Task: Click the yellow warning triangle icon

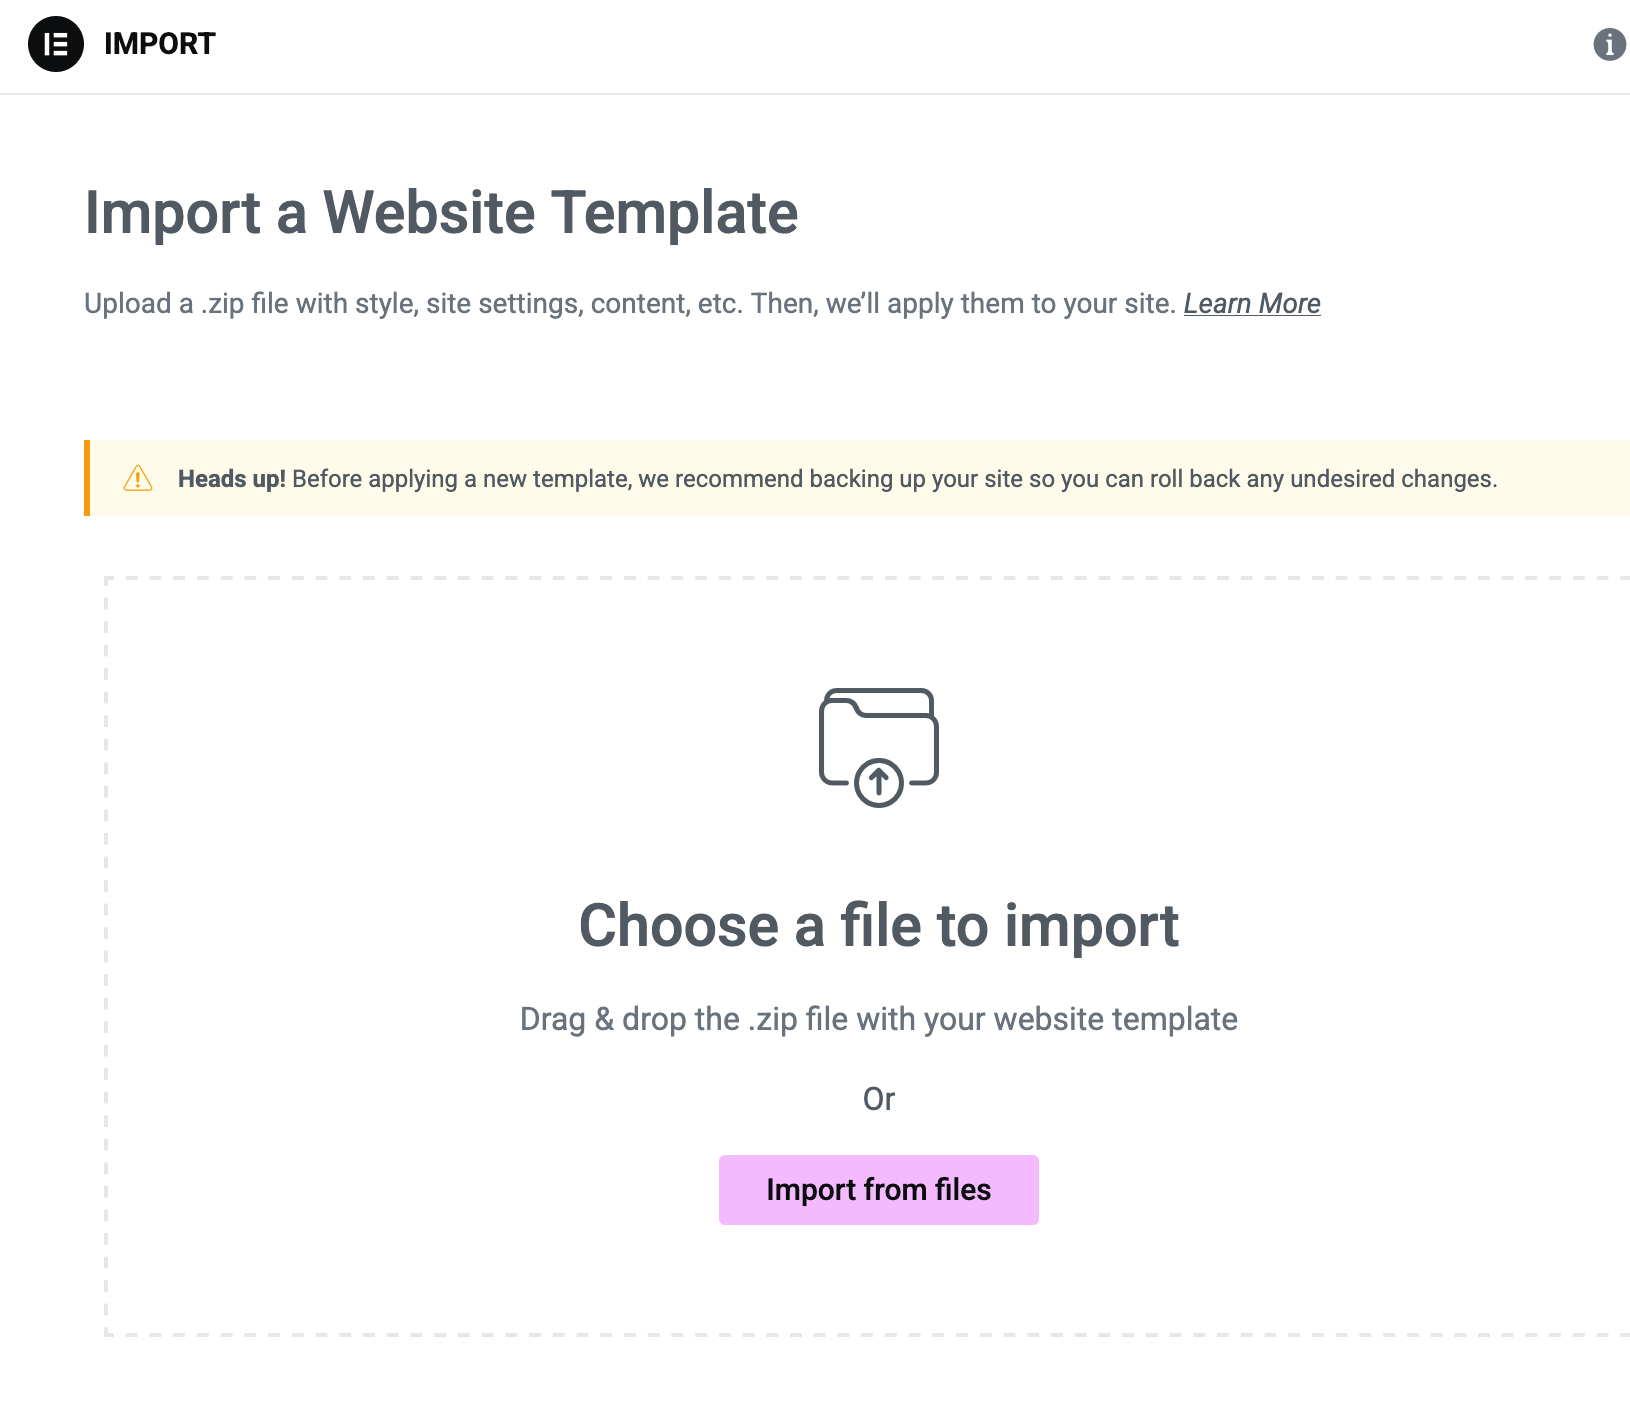Action: coord(138,479)
